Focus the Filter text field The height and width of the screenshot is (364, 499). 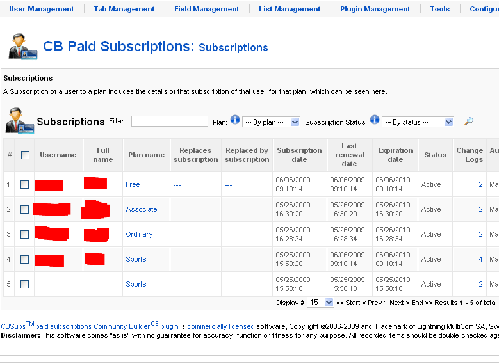[x=169, y=121]
